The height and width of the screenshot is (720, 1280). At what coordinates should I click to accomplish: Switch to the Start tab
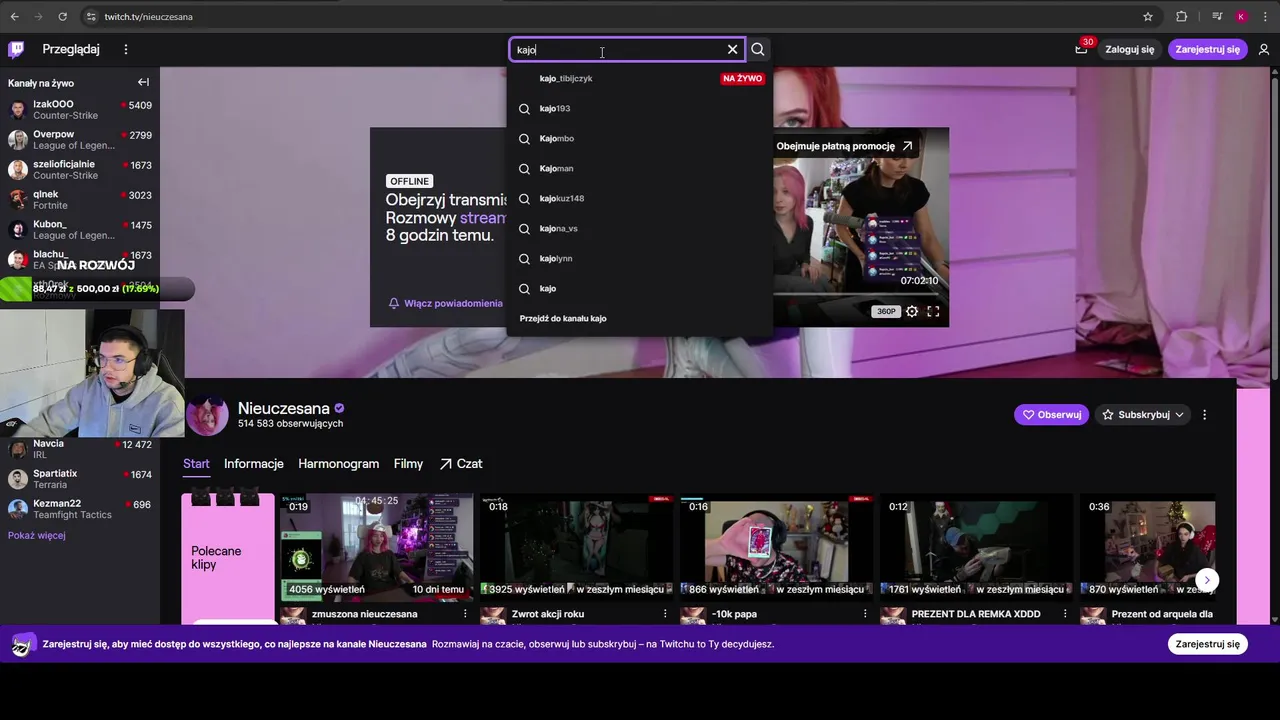pos(196,464)
